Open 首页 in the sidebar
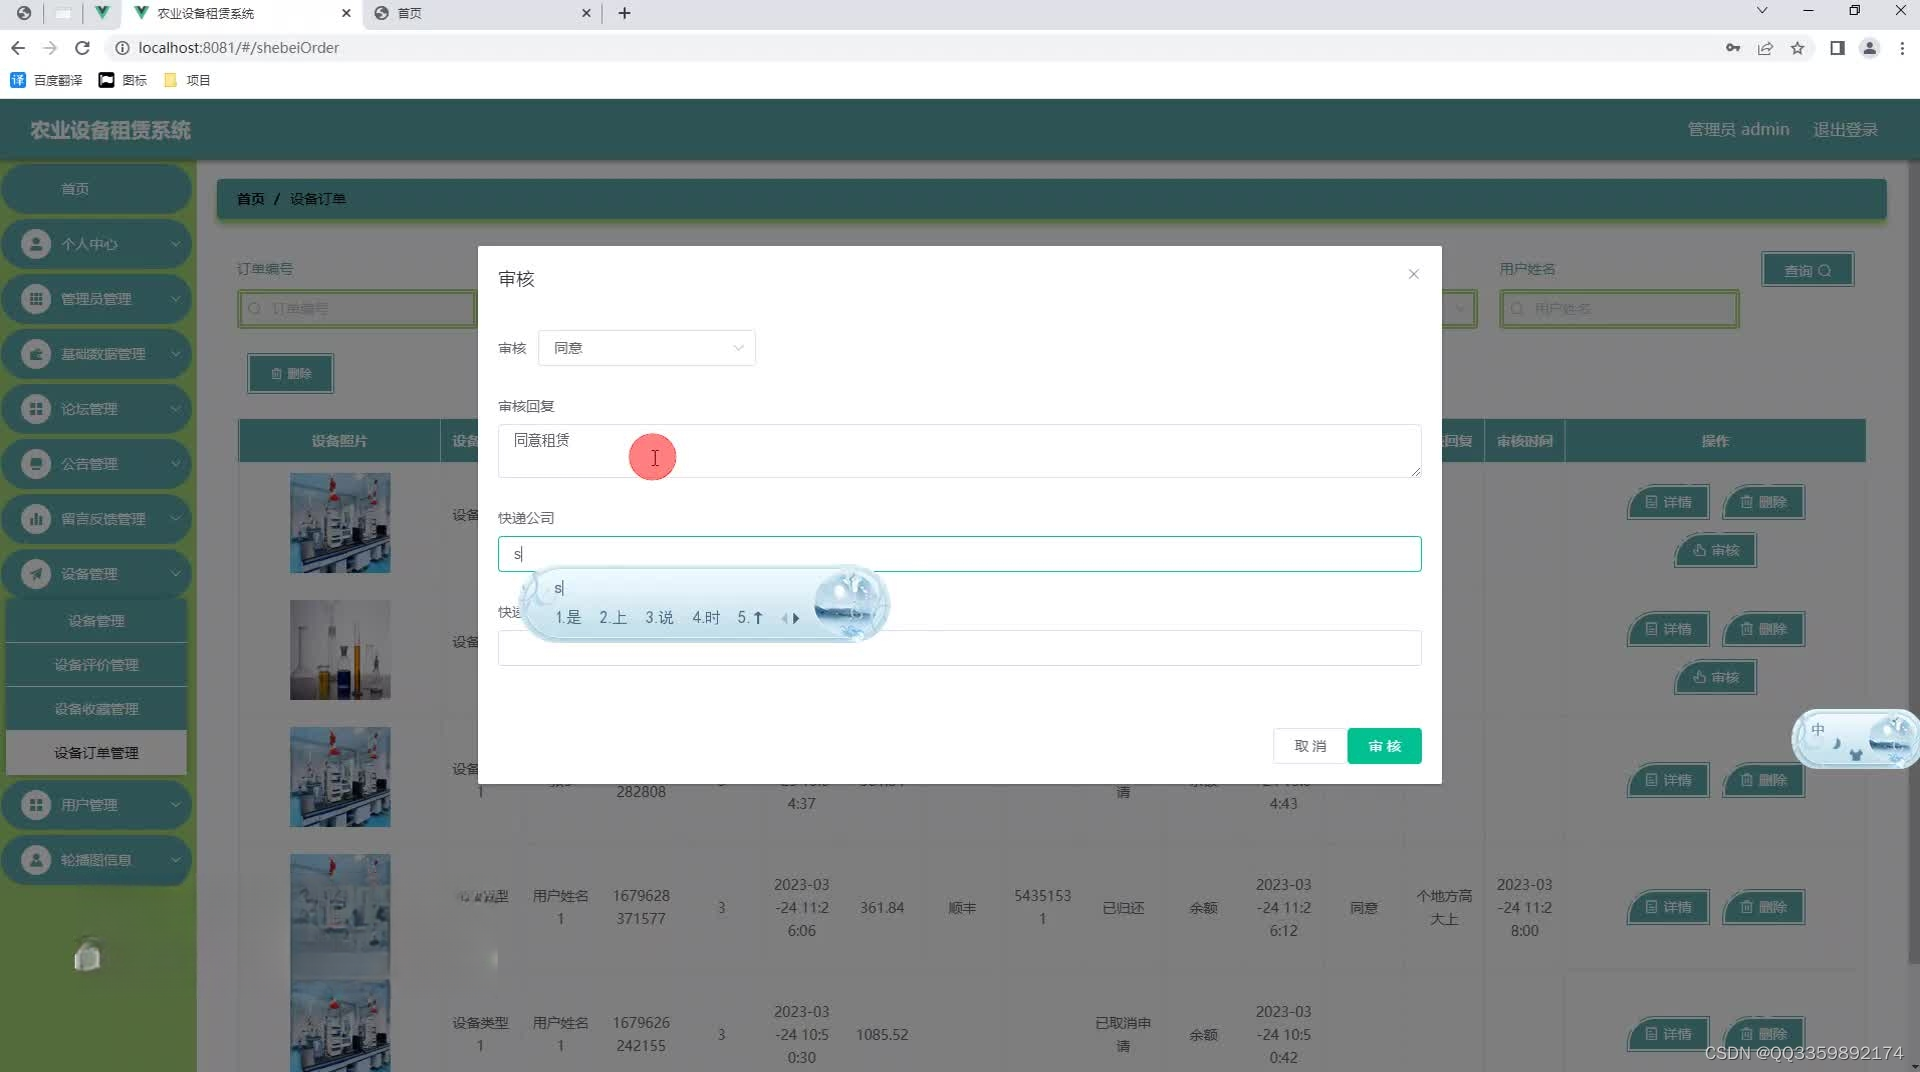 (x=96, y=189)
